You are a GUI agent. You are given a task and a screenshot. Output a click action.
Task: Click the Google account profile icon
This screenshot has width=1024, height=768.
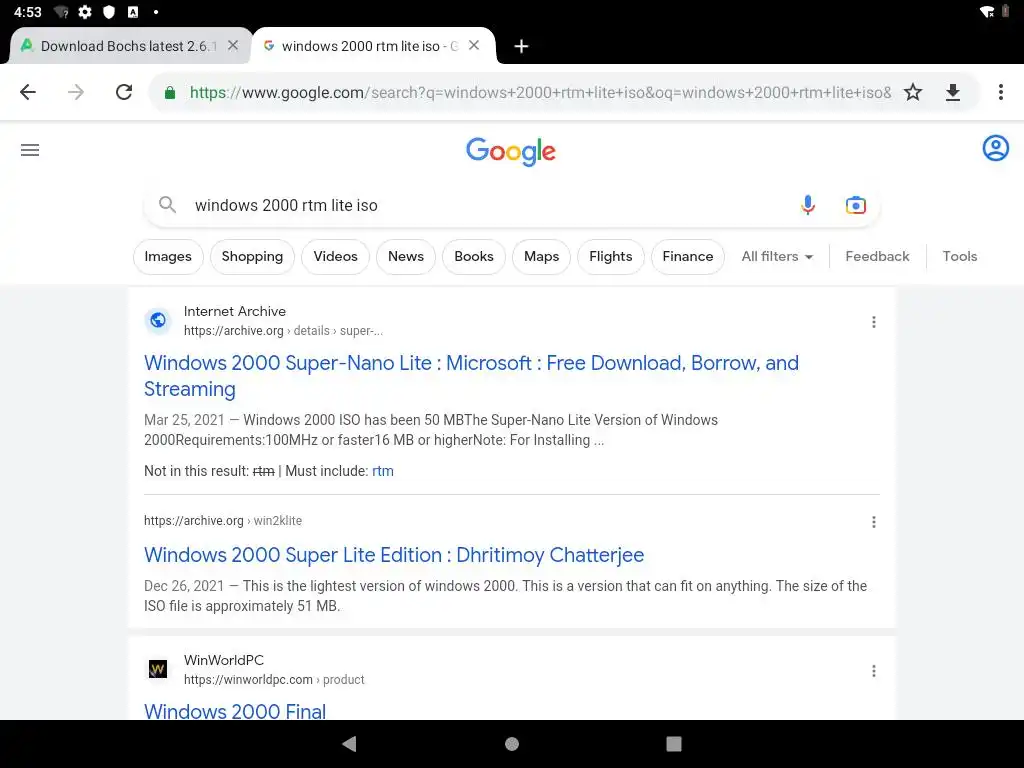(x=995, y=148)
